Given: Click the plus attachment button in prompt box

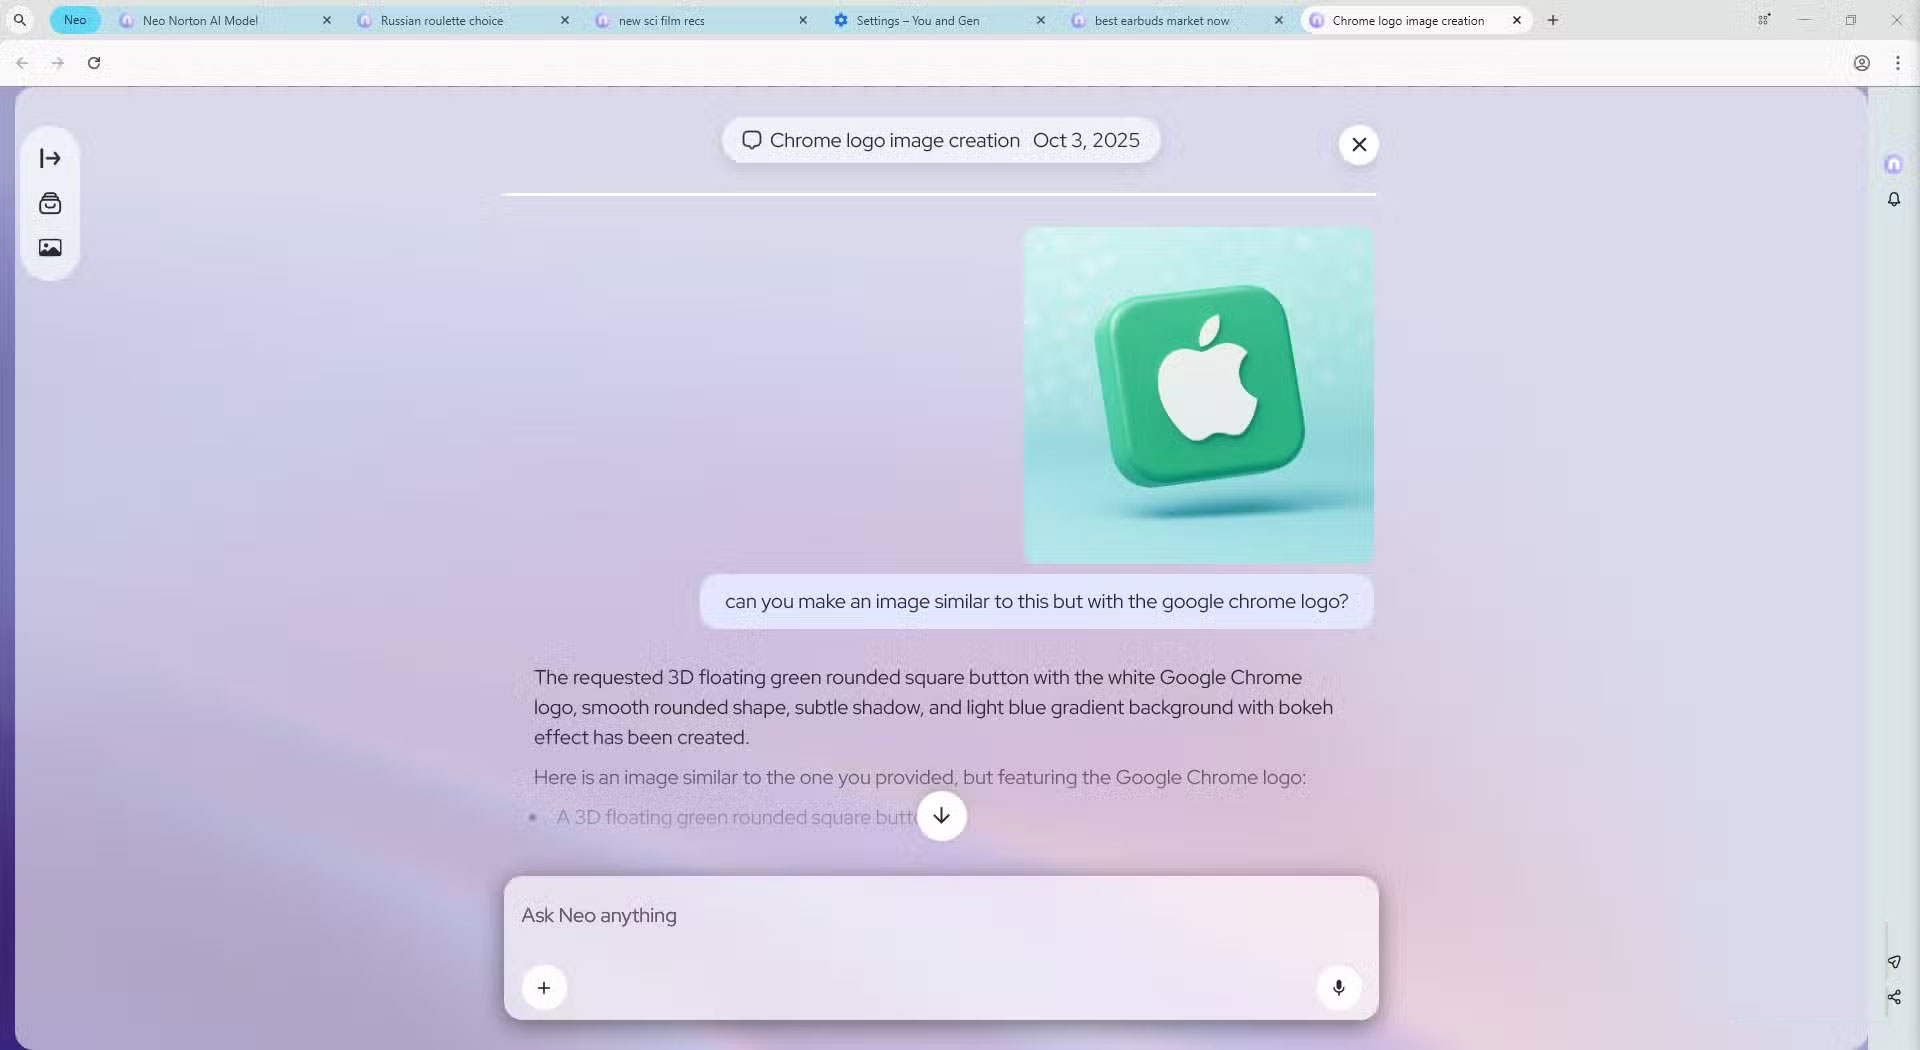Looking at the screenshot, I should tap(544, 988).
